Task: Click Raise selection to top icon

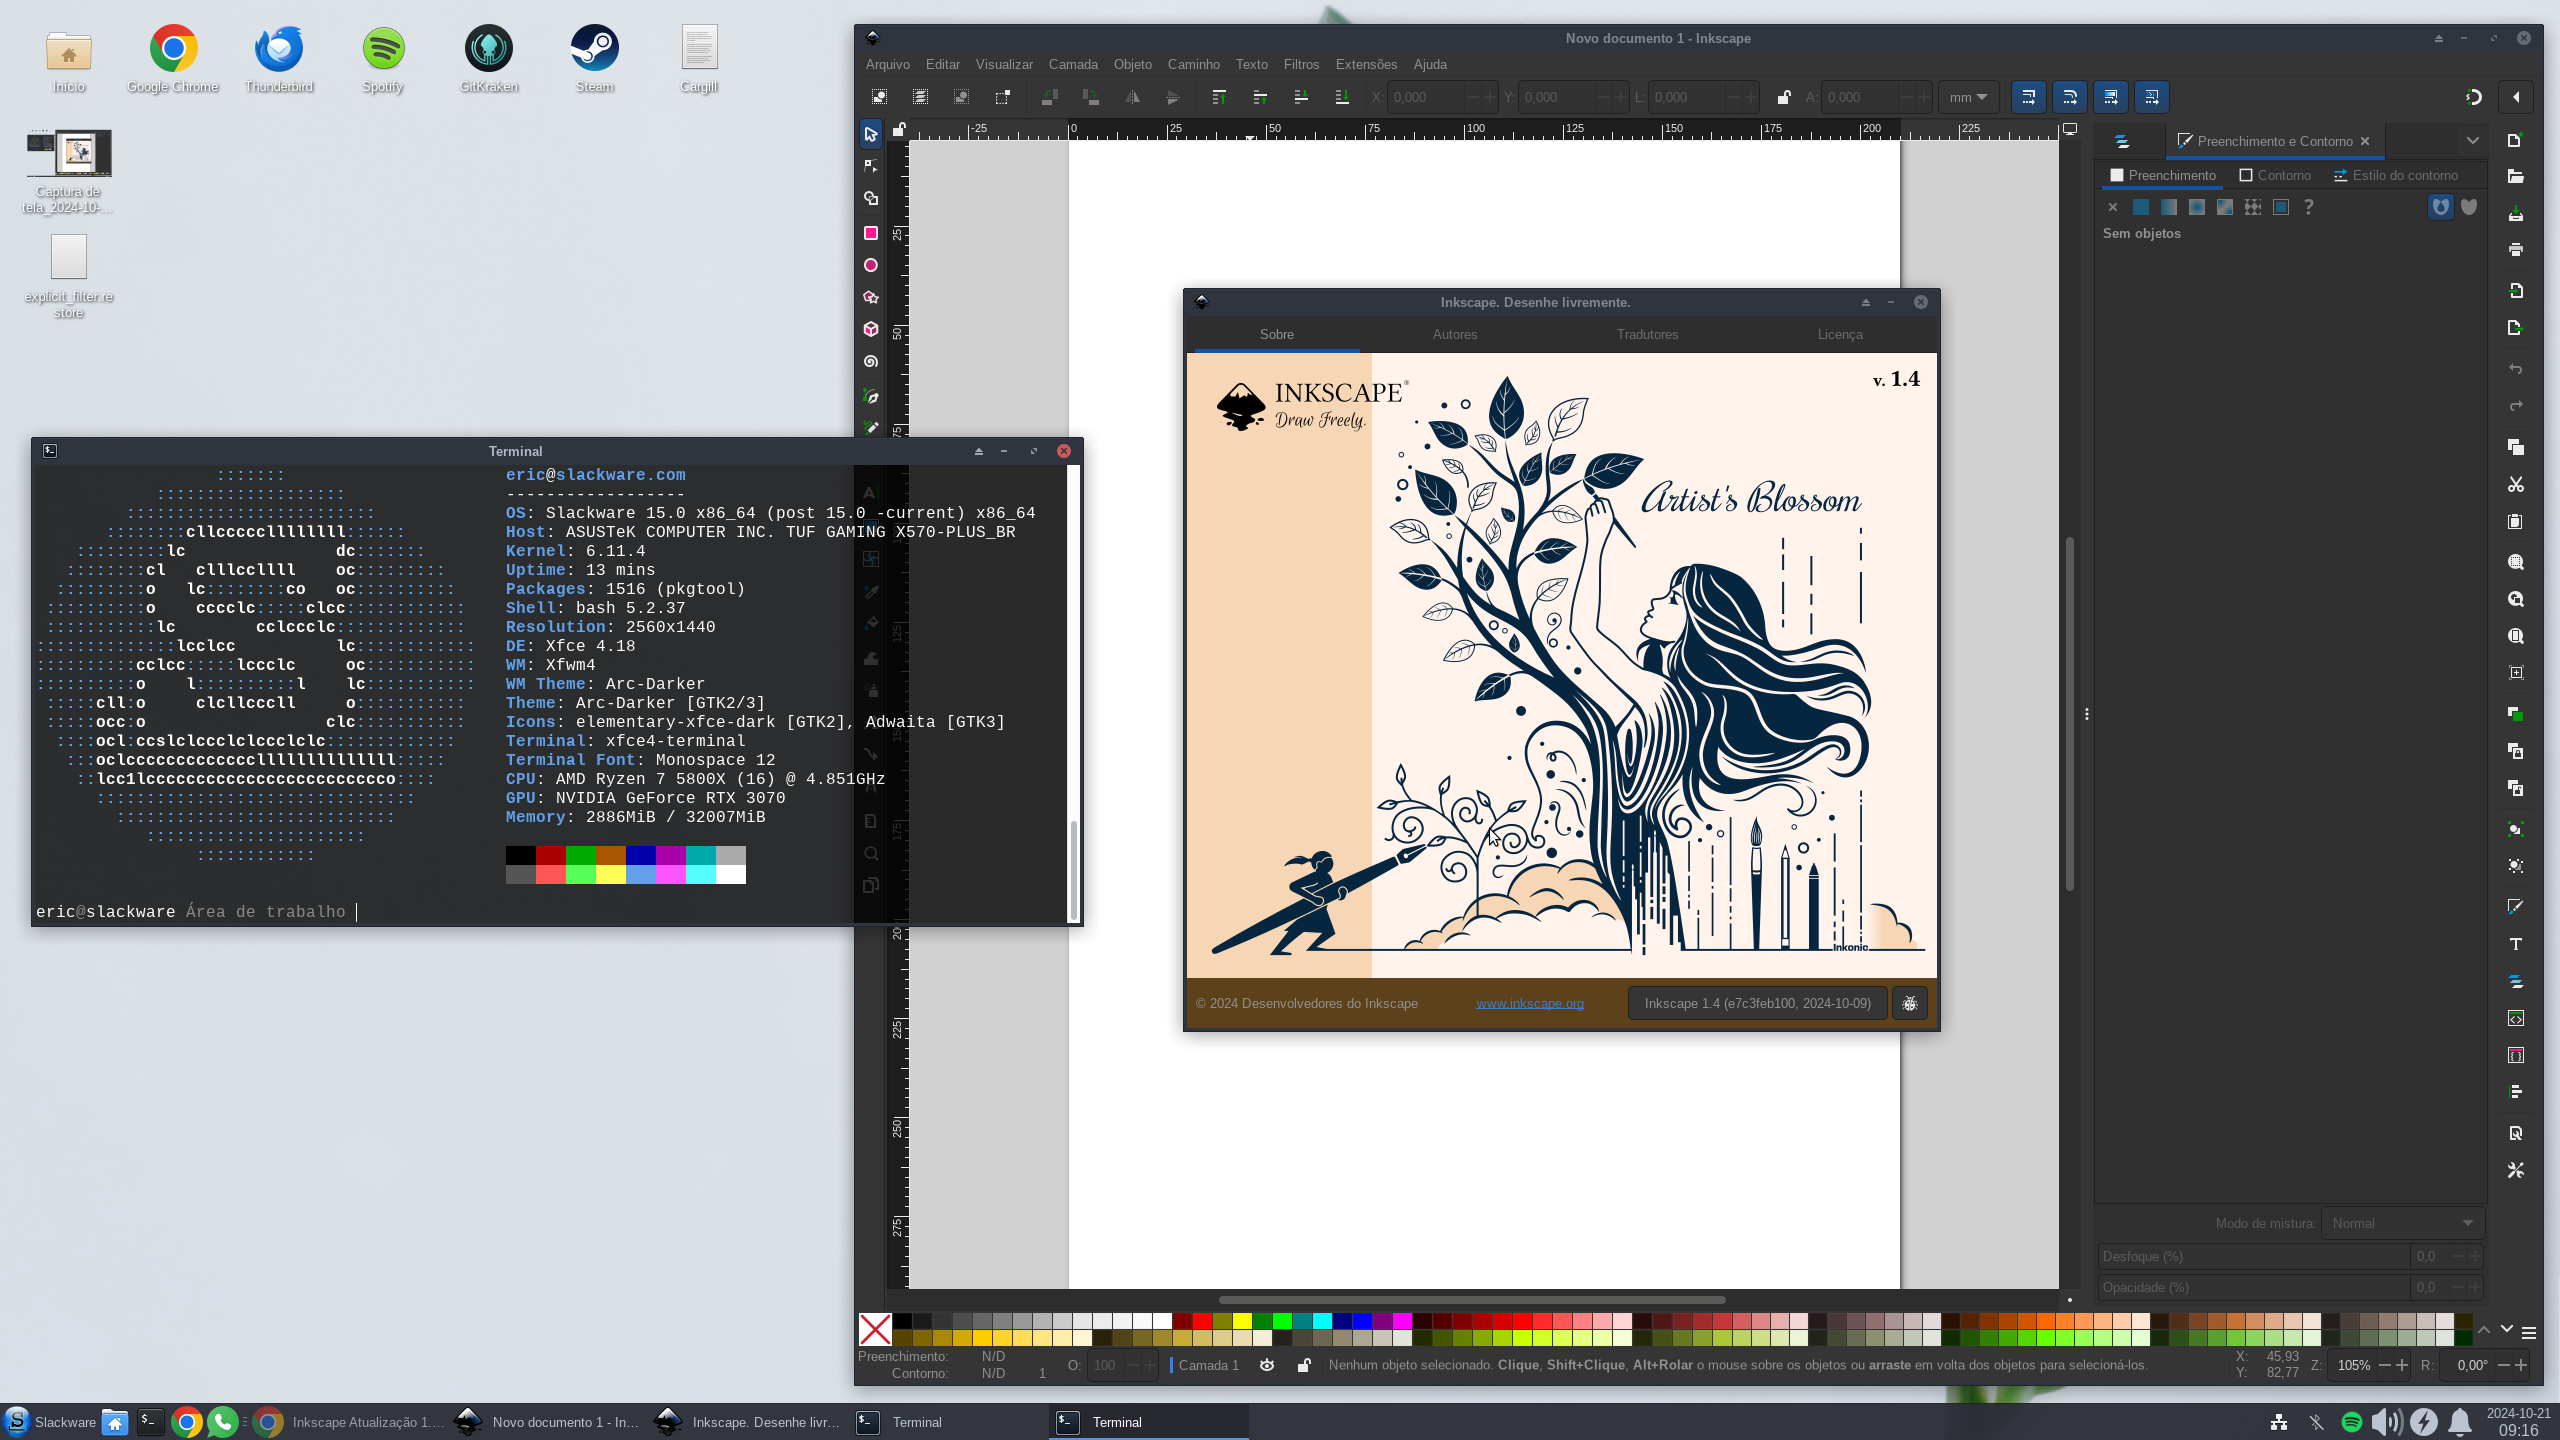Action: click(x=1219, y=97)
